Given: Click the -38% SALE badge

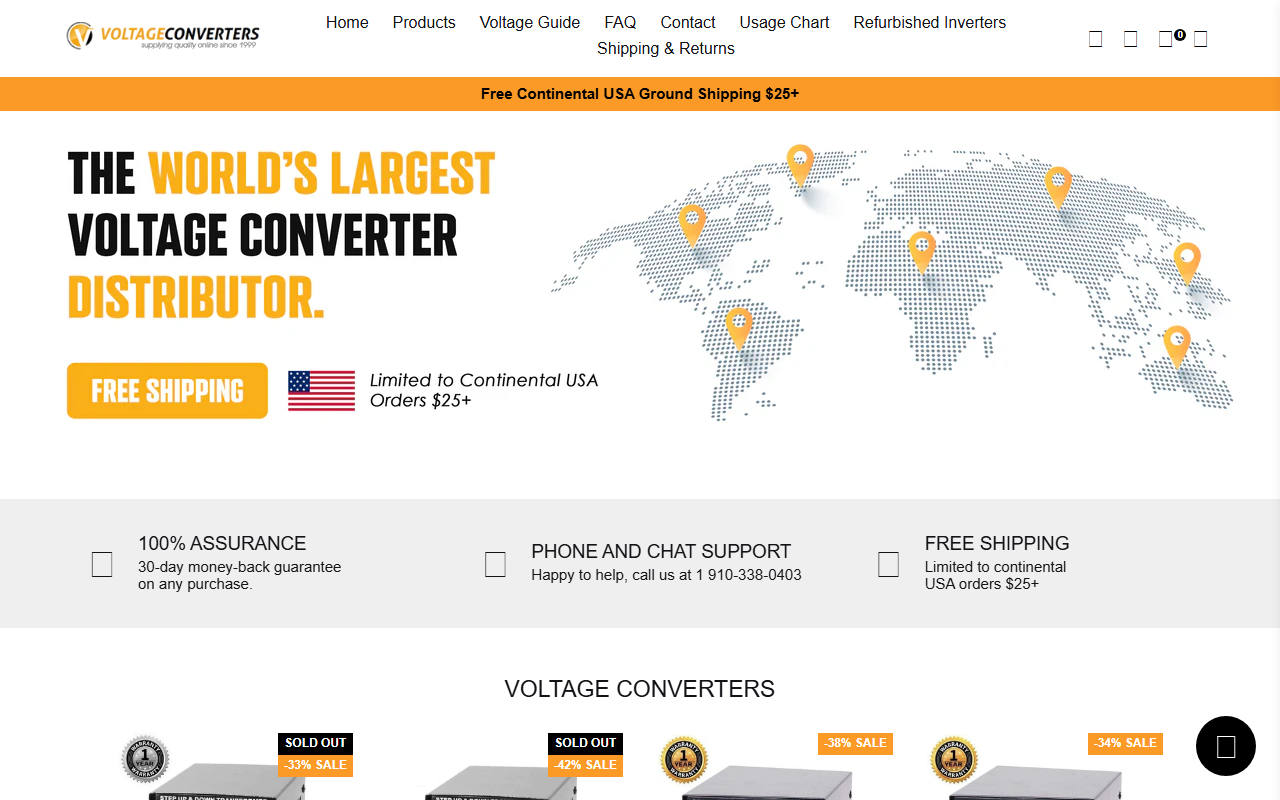Looking at the screenshot, I should 855,743.
